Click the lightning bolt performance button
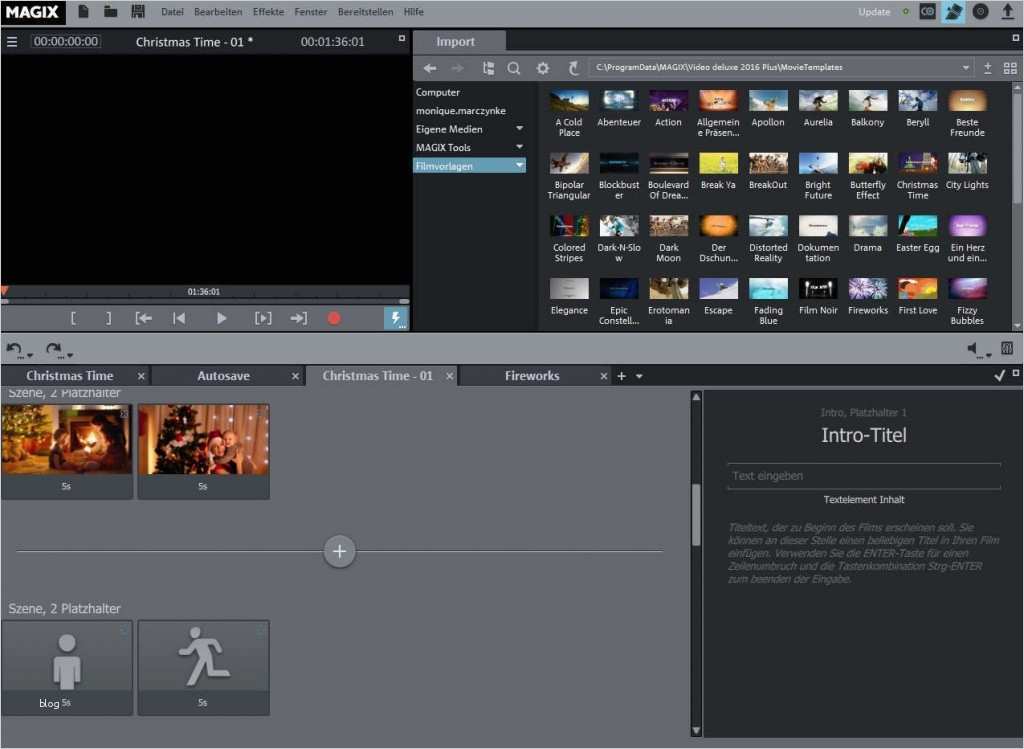 point(396,318)
